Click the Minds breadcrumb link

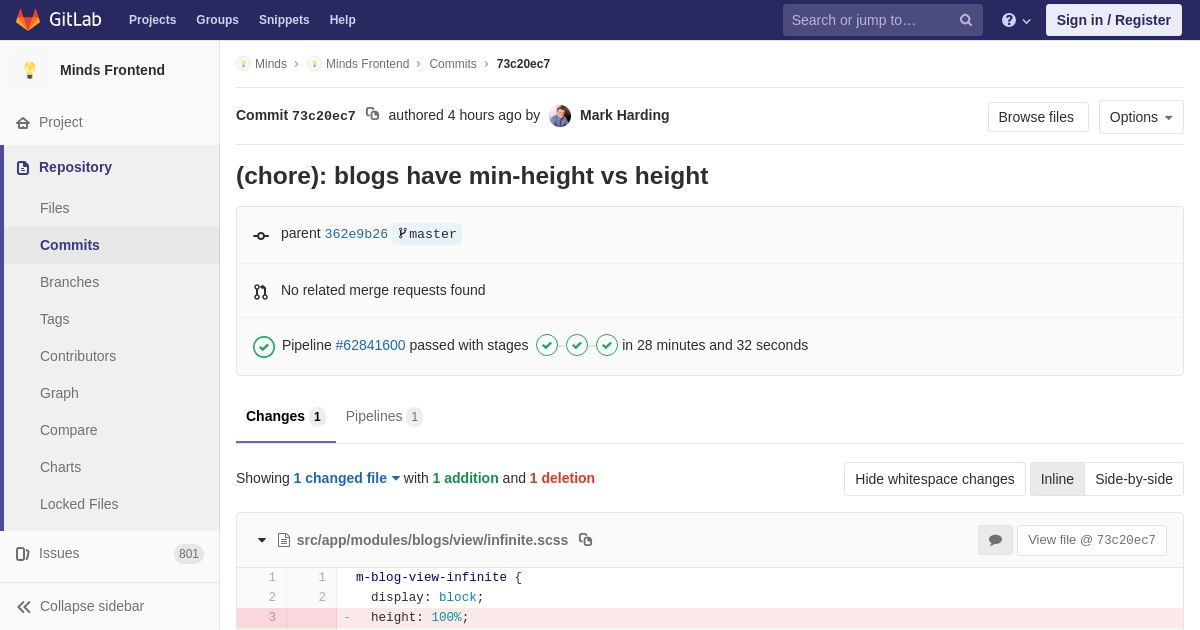(271, 64)
